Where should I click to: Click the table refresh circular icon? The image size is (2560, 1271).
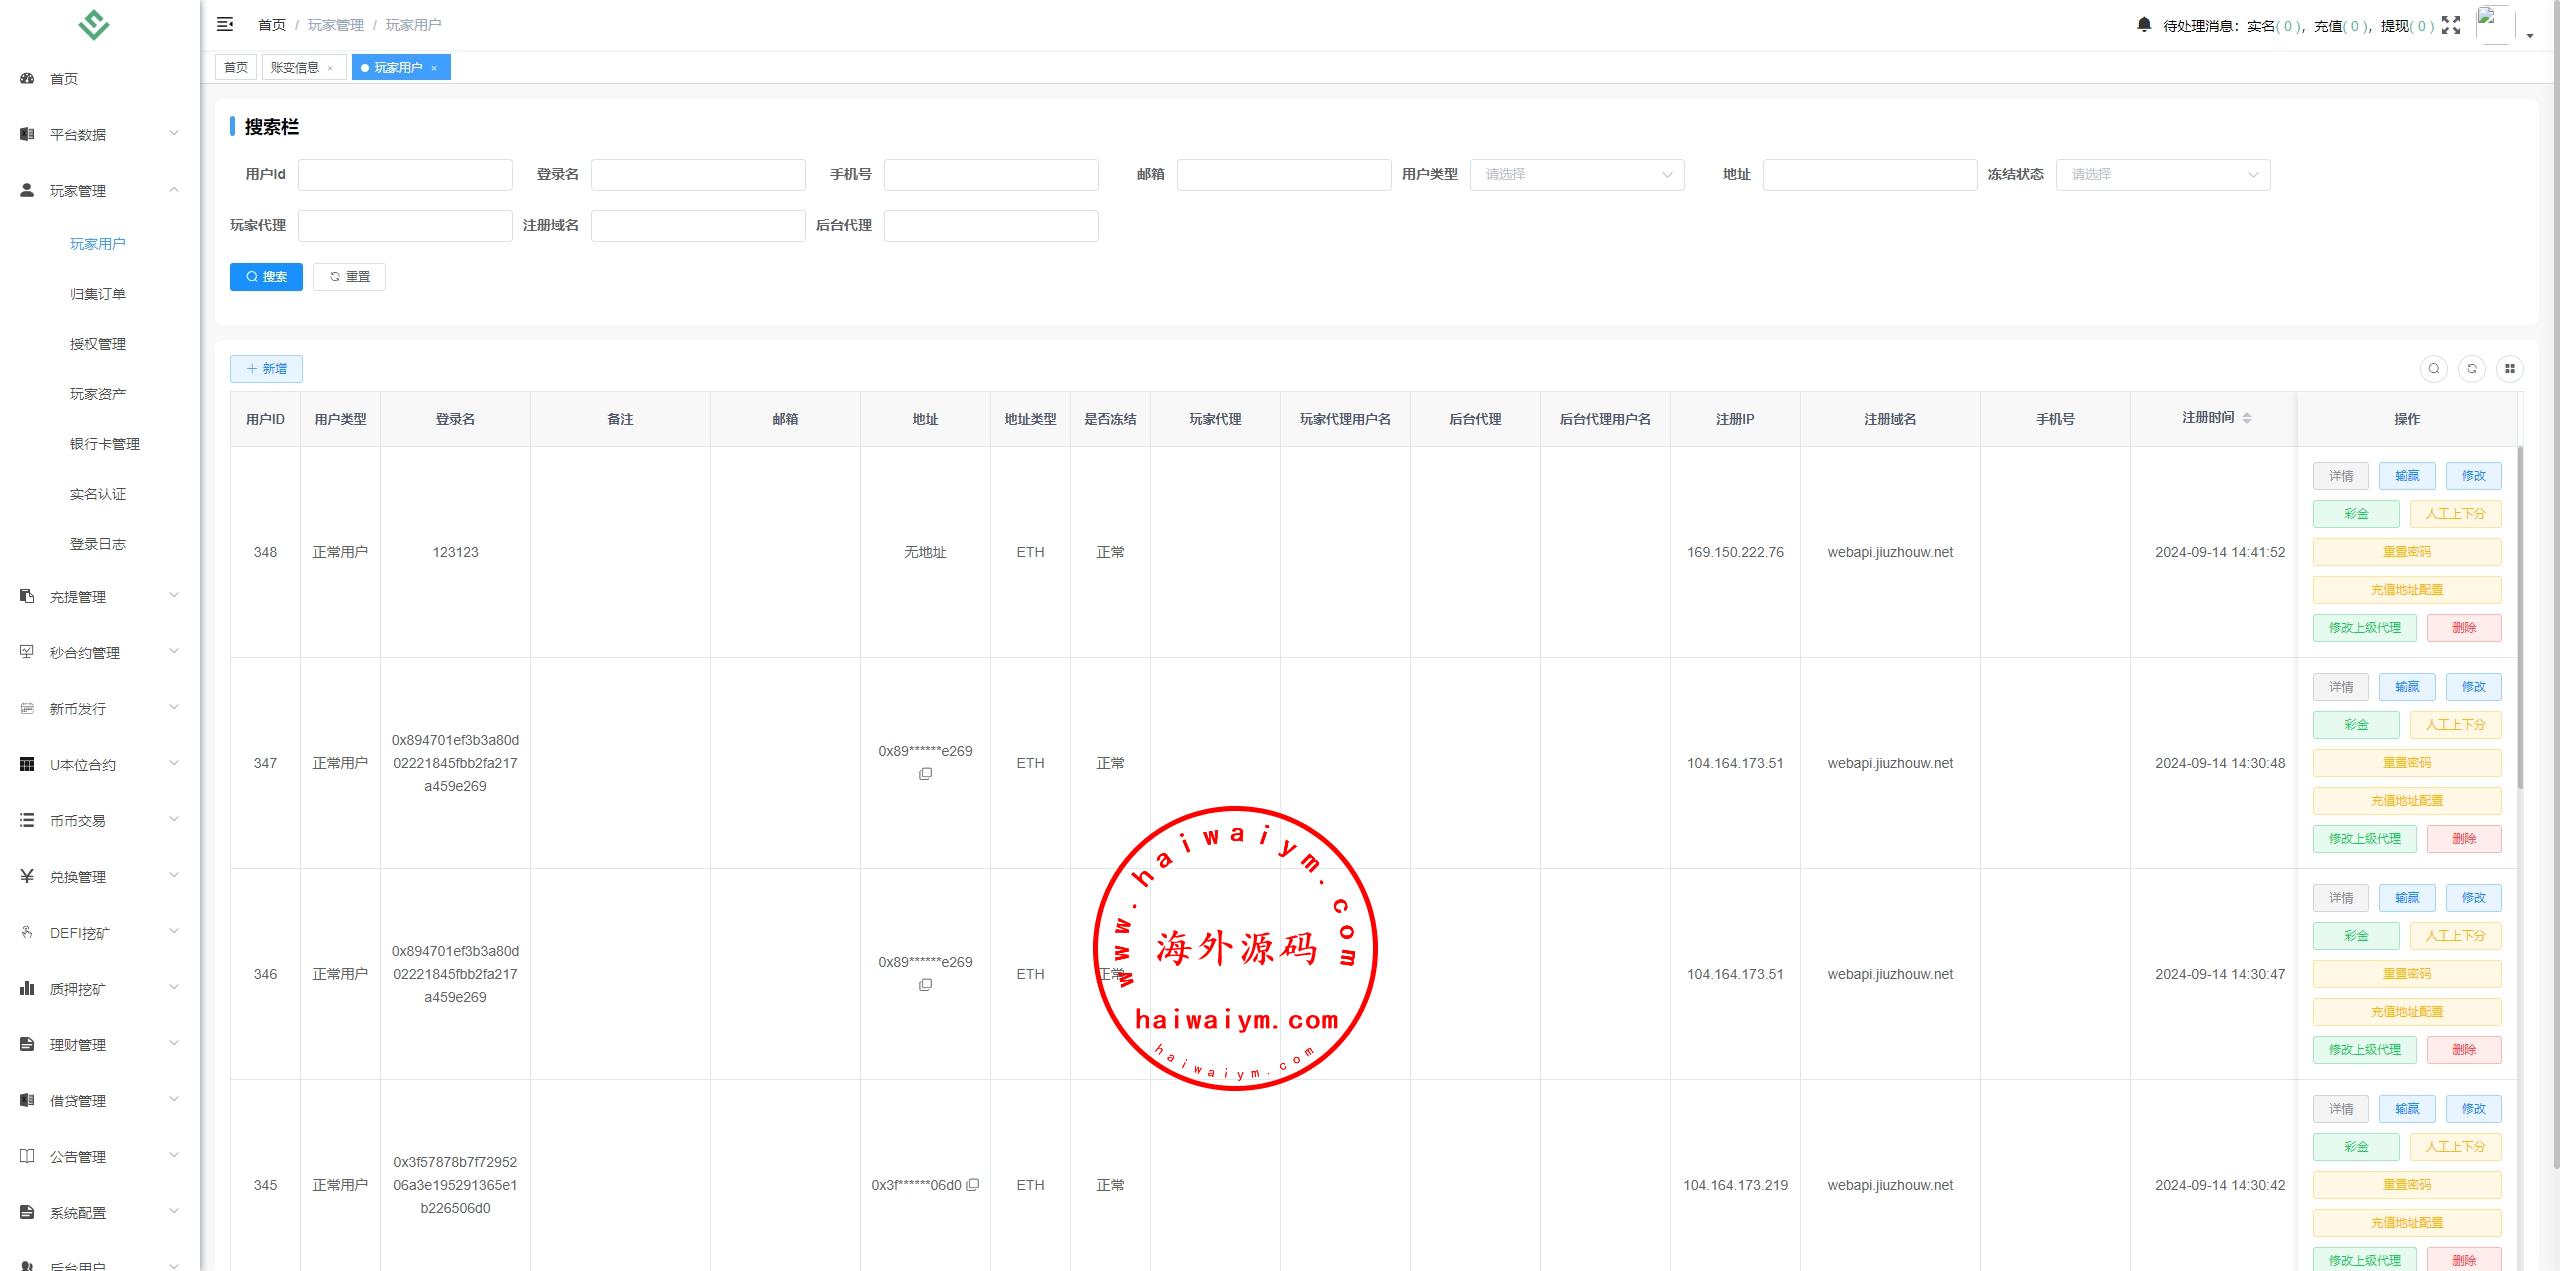click(2471, 369)
